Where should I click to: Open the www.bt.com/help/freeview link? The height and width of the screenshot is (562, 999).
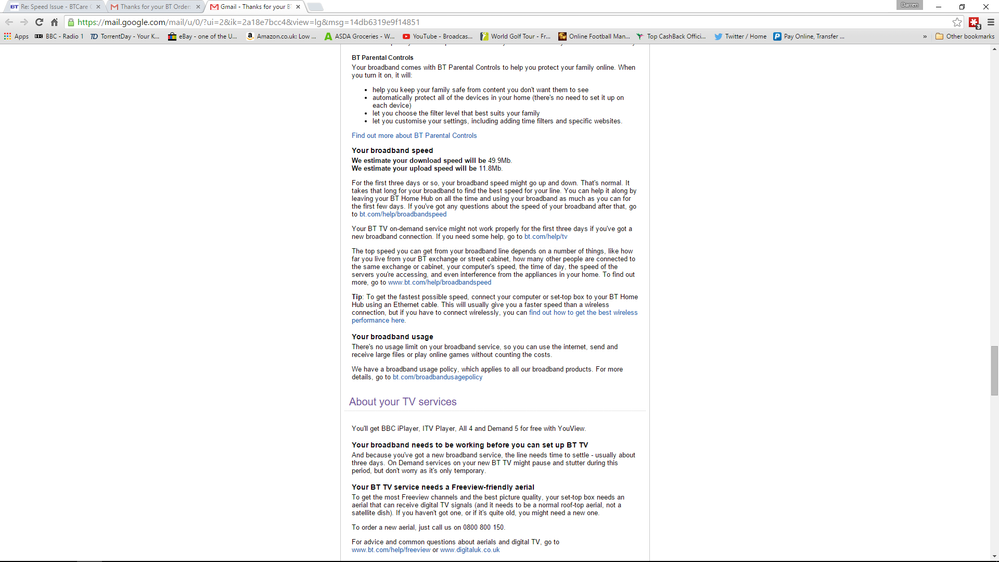point(391,550)
